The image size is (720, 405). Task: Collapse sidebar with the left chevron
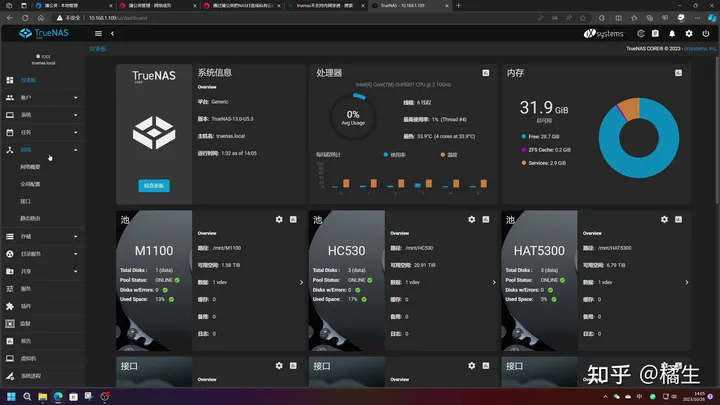(x=112, y=34)
